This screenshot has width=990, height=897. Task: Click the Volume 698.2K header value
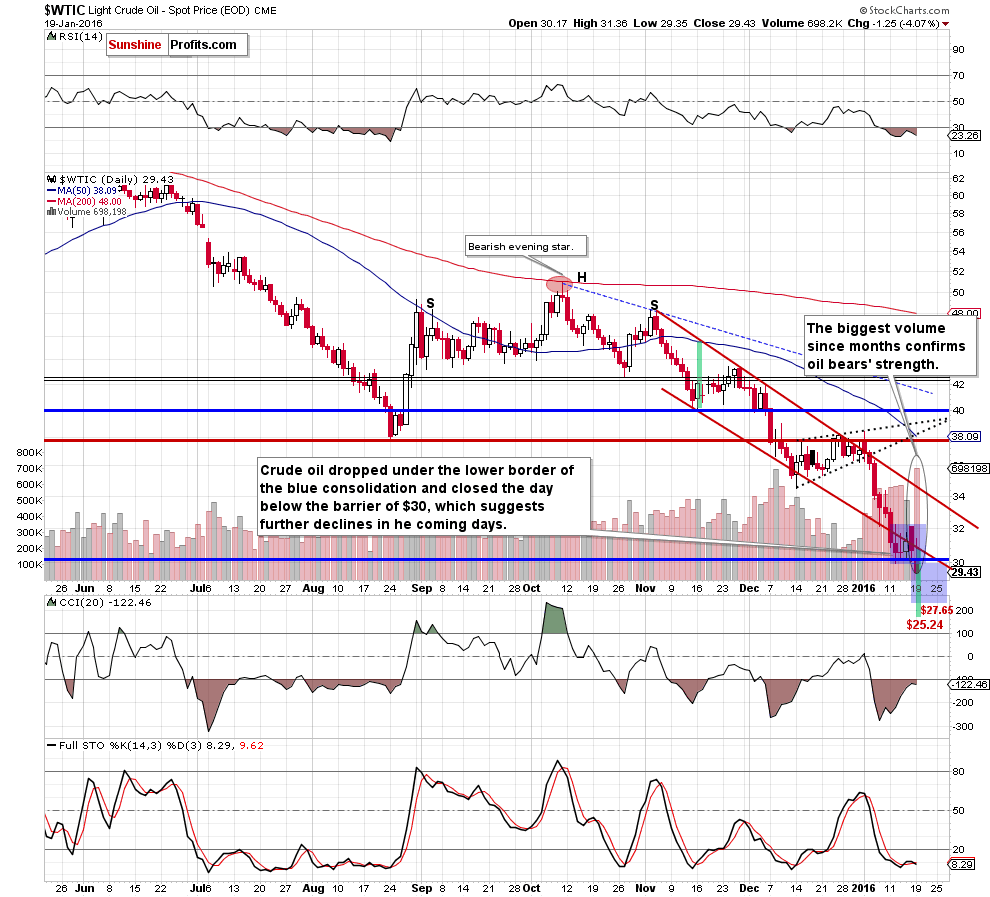[x=802, y=23]
